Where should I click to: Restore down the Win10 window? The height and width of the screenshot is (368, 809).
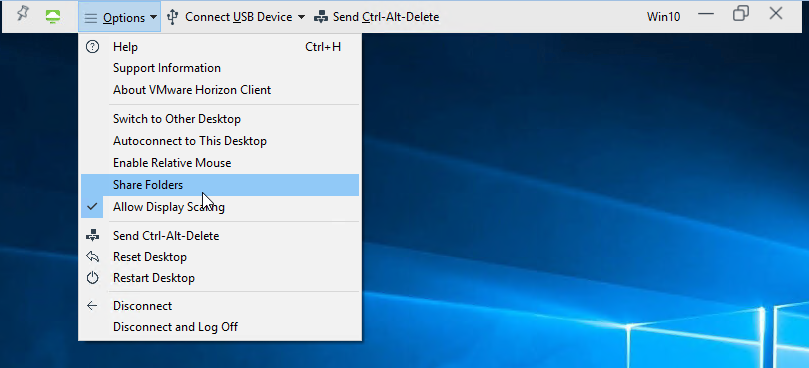(740, 14)
